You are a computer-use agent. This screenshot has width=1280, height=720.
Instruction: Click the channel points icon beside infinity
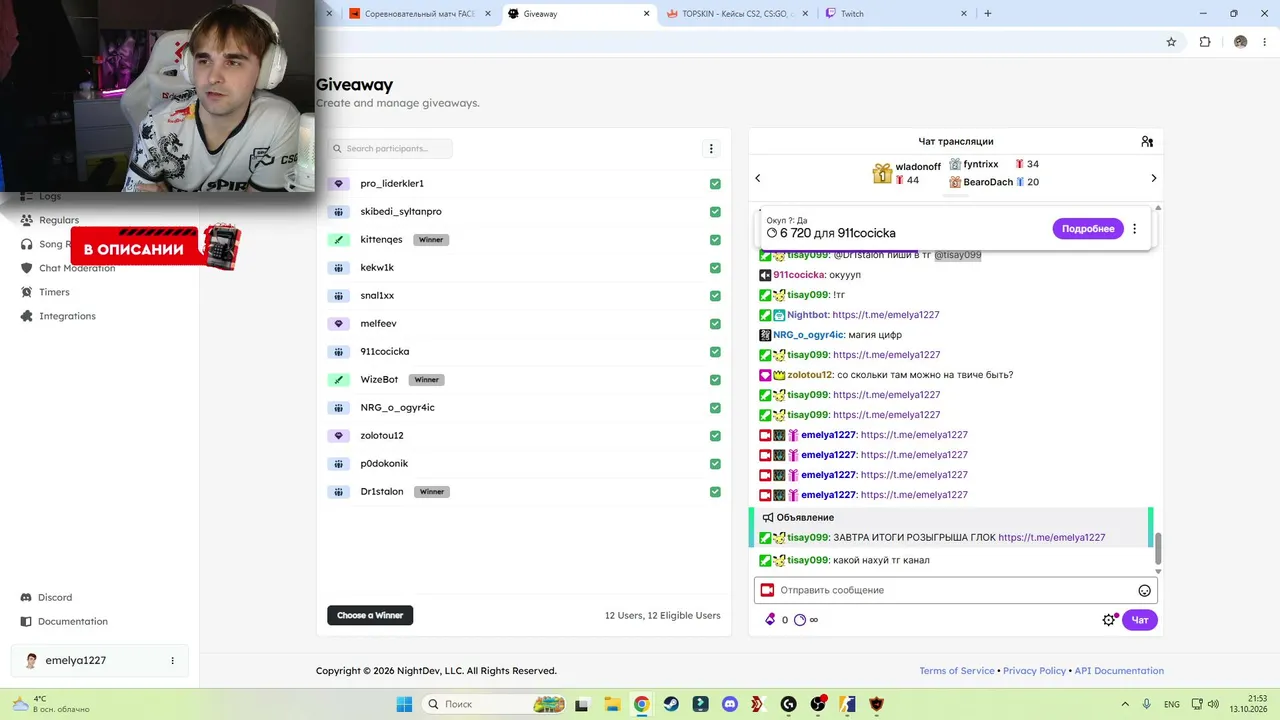[x=800, y=620]
